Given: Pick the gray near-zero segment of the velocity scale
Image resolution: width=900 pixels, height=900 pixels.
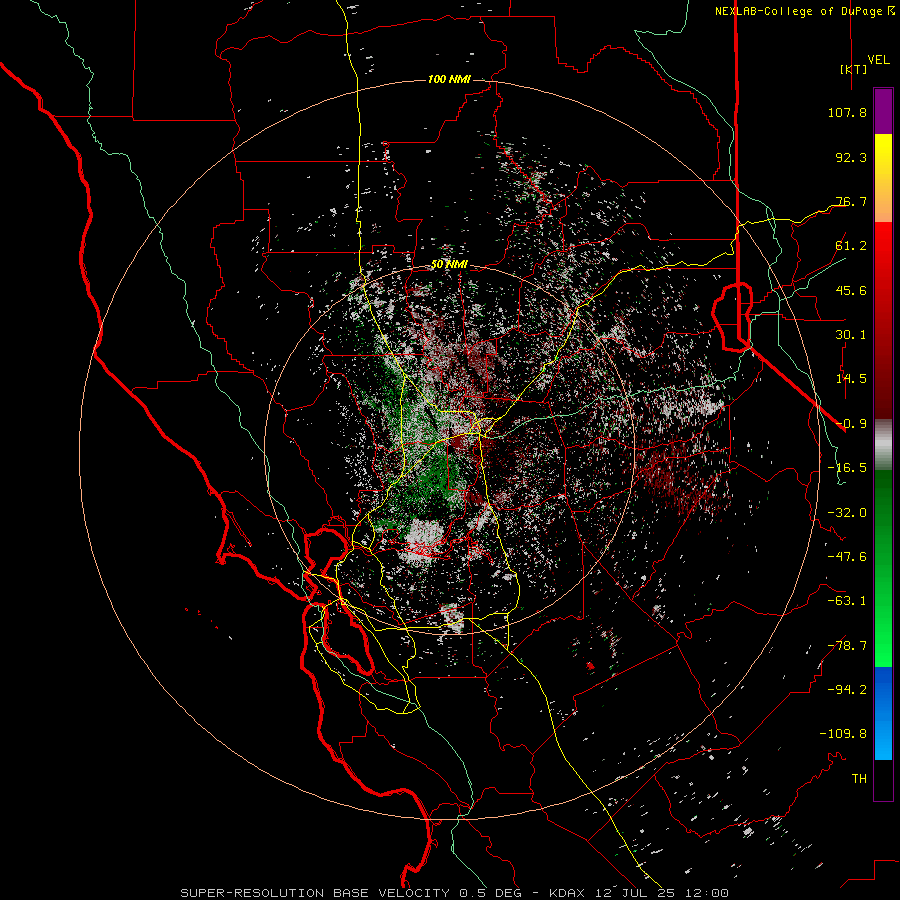Looking at the screenshot, I should (883, 445).
